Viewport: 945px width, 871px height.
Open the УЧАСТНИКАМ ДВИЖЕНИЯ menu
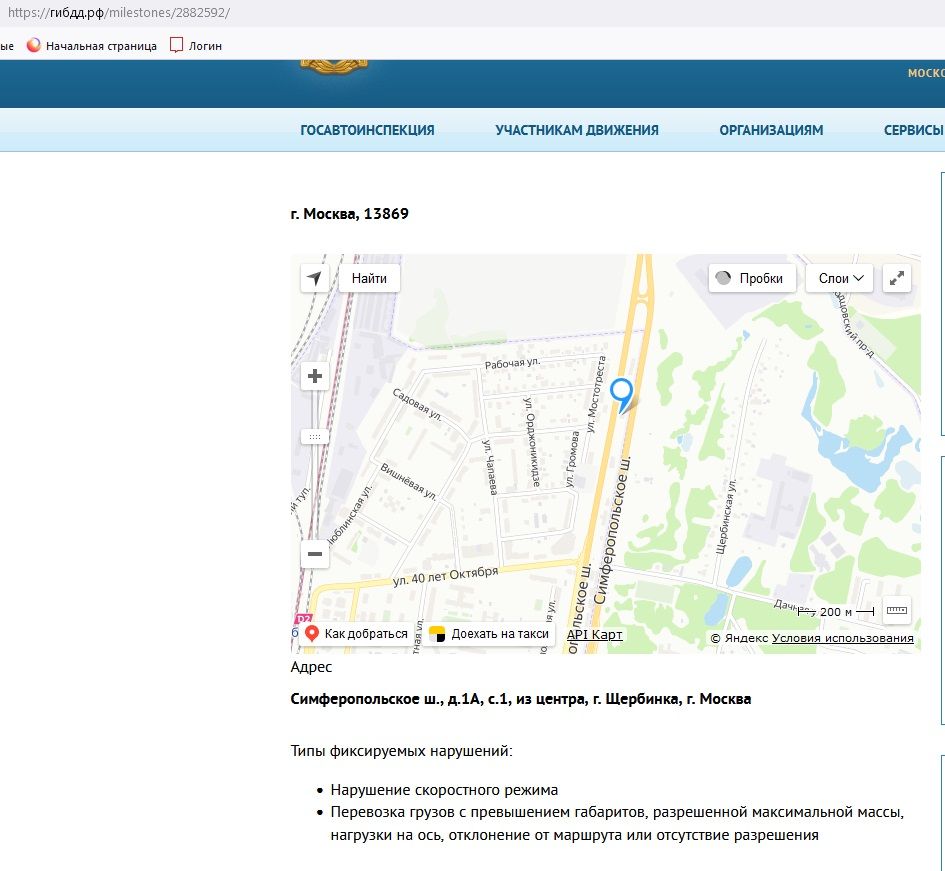pos(577,130)
